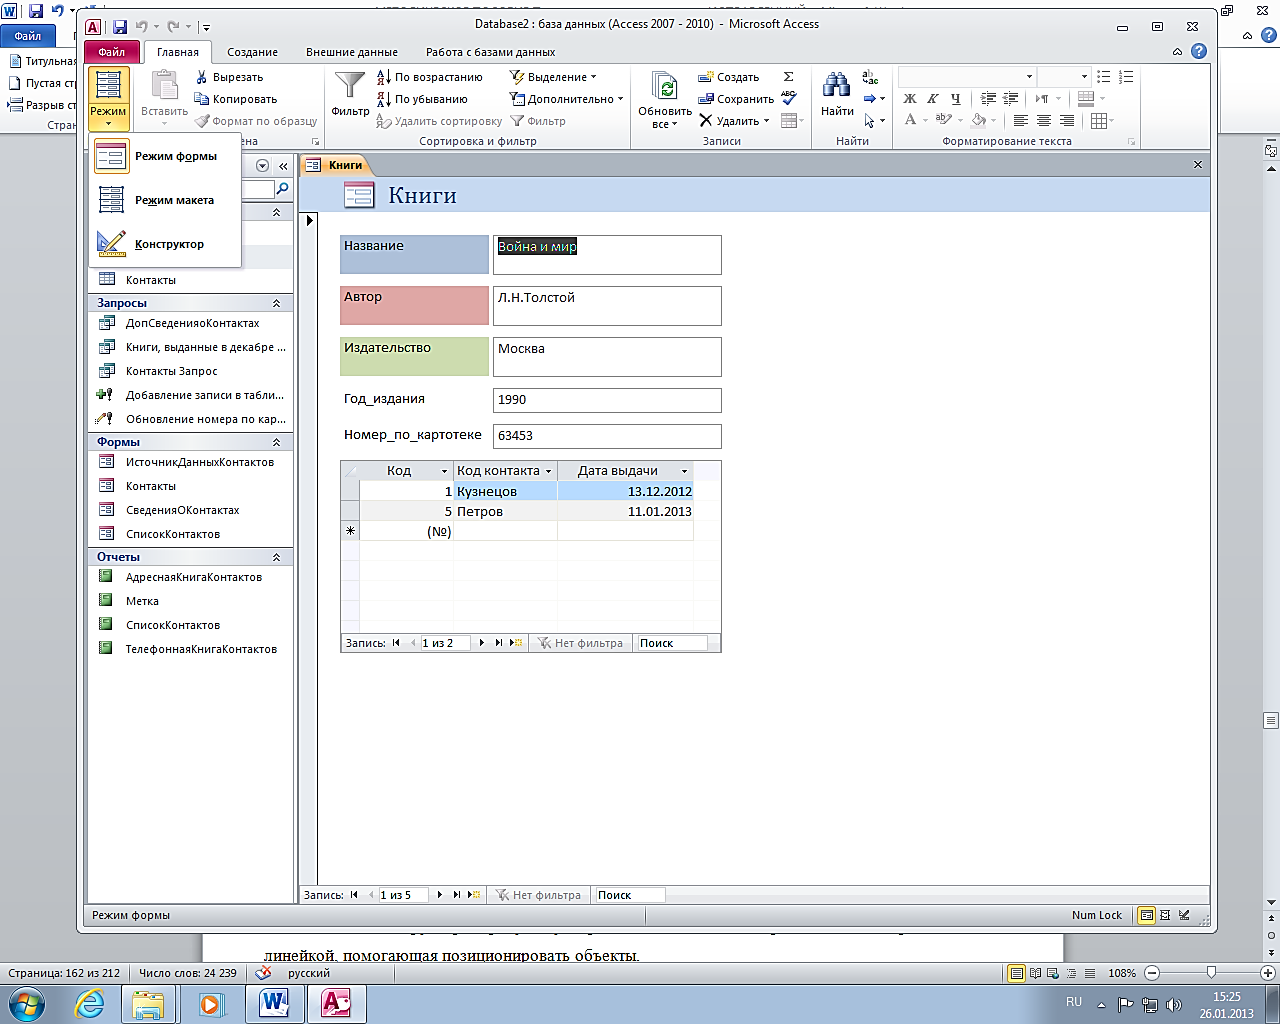
Task: Align text left in the formatting group
Action: 1021,121
